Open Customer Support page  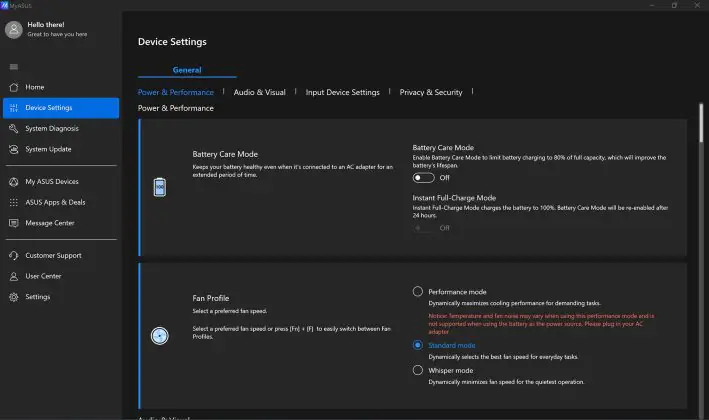click(61, 255)
